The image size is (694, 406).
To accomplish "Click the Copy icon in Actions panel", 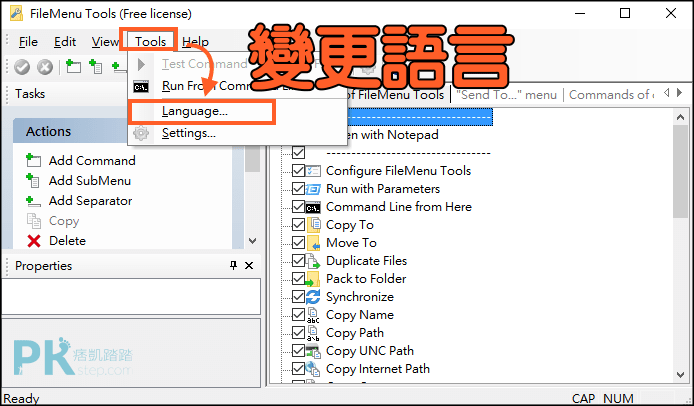I will (34, 220).
